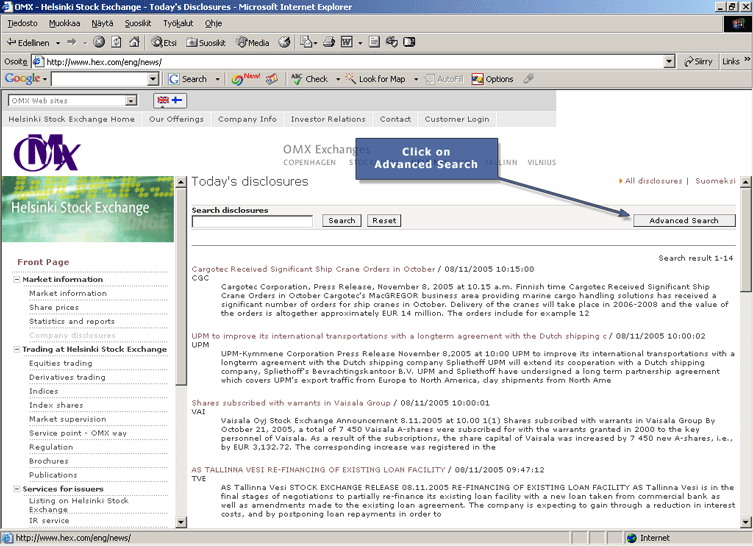Open the address bar dropdown arrow
Screen dimensions: 753x547
pos(669,61)
